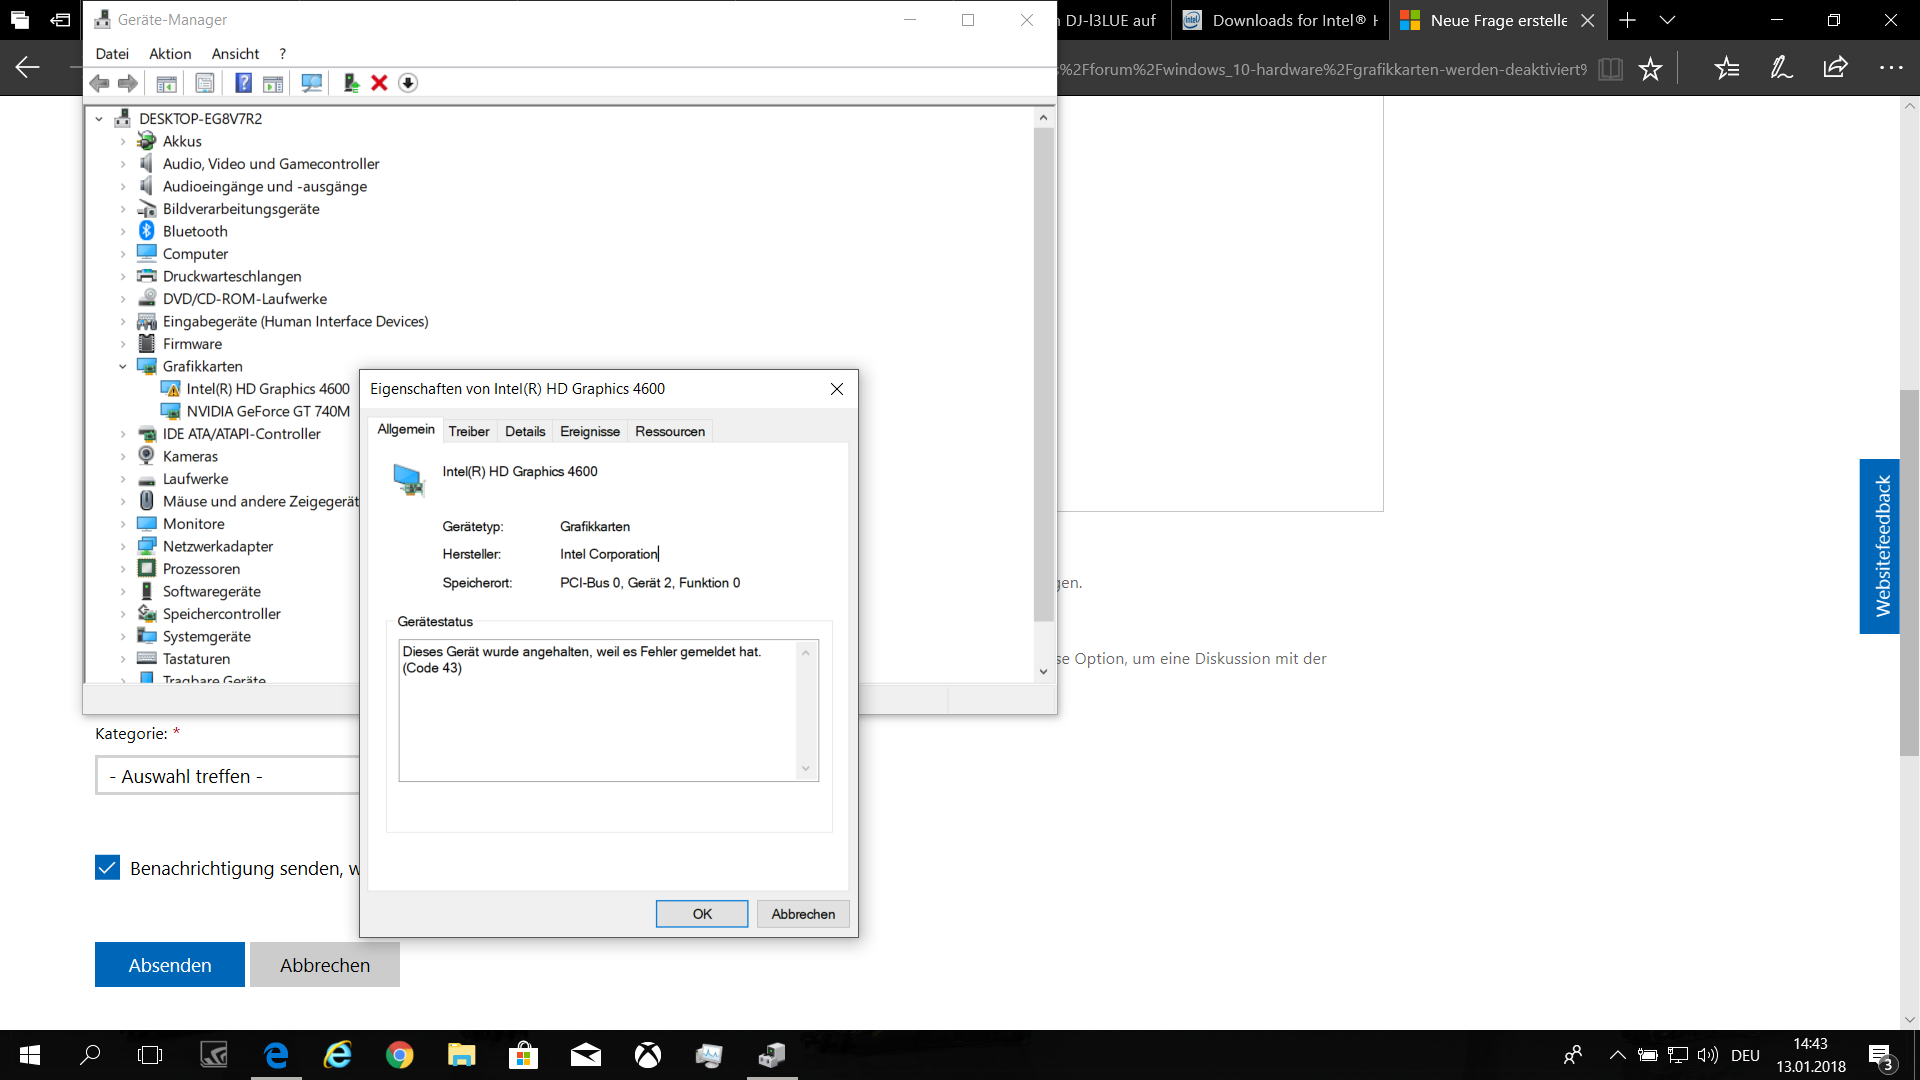Viewport: 1920px width, 1080px height.
Task: Select Intel(R) HD Graphics 4600 in device tree
Action: (x=267, y=389)
